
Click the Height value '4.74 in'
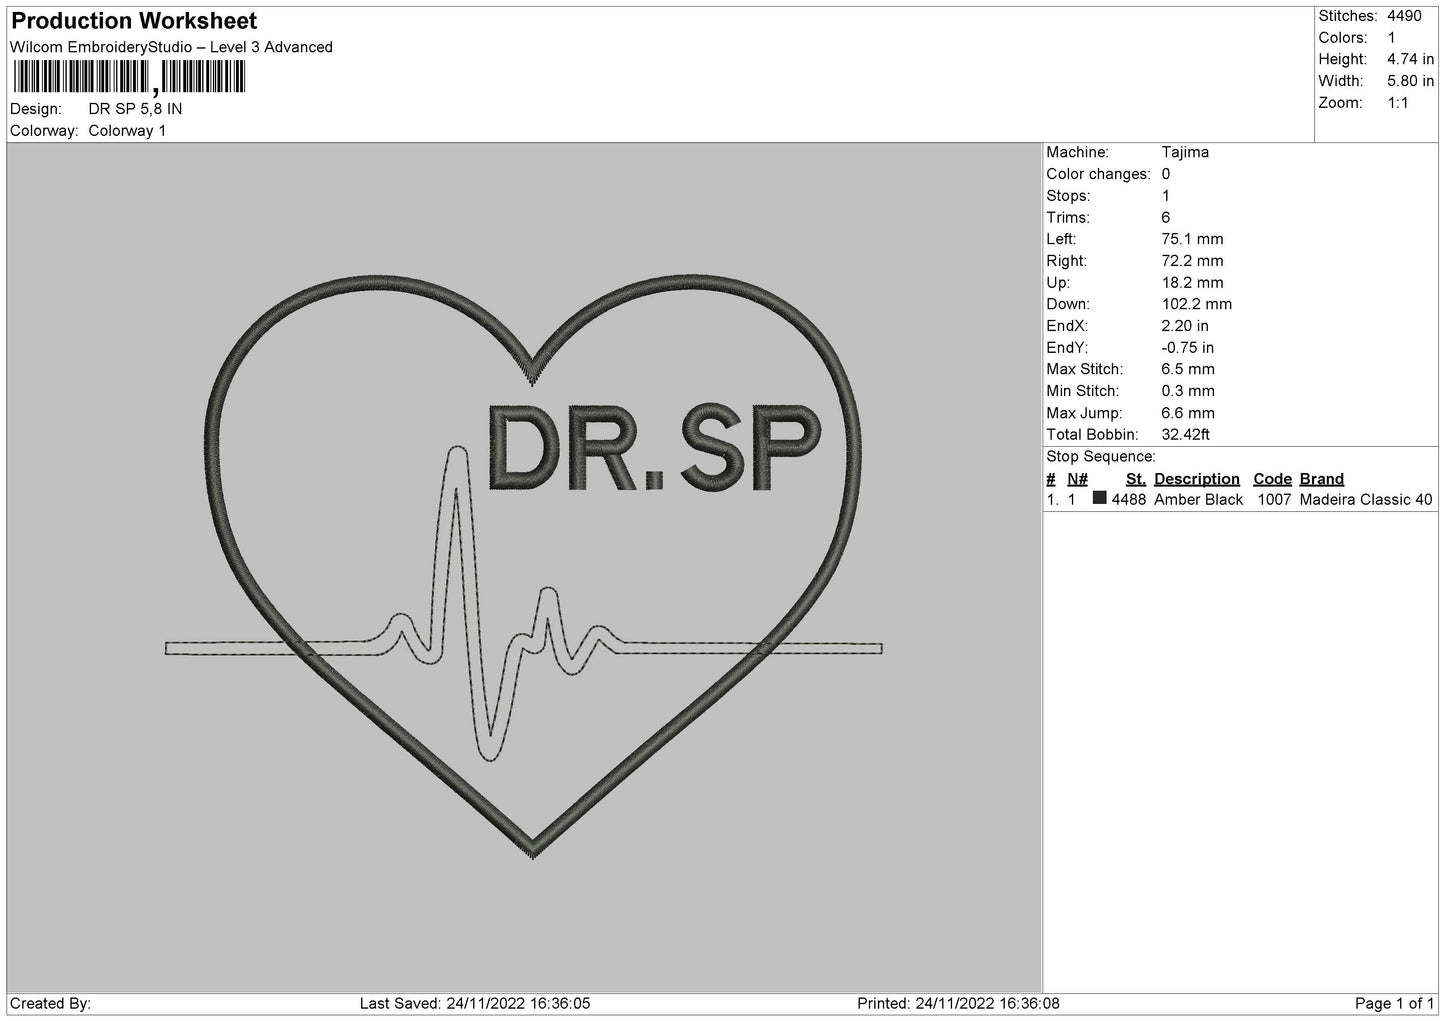[1410, 60]
